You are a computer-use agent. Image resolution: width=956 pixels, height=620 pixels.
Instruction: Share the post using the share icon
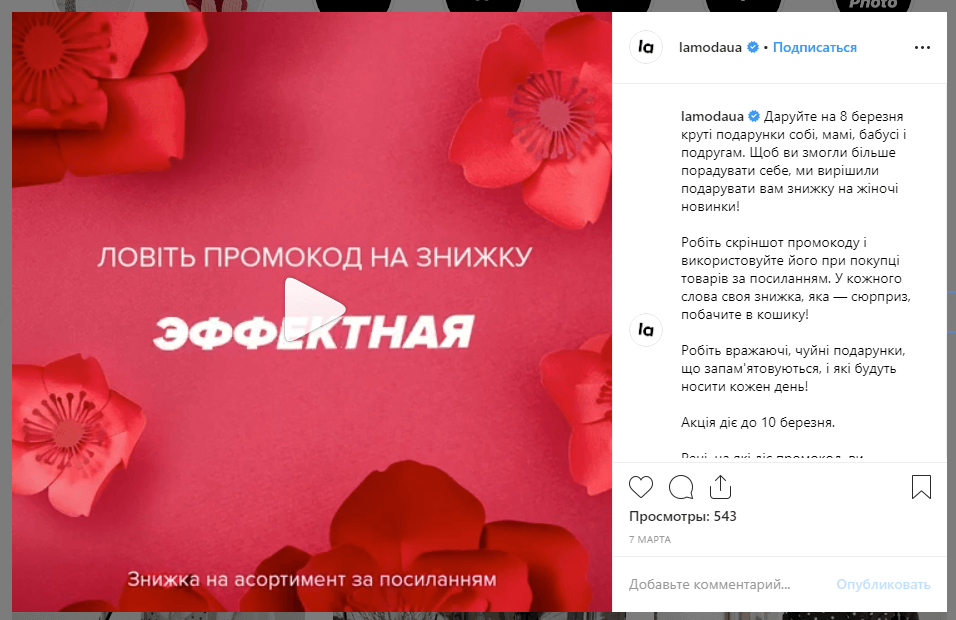(x=721, y=486)
